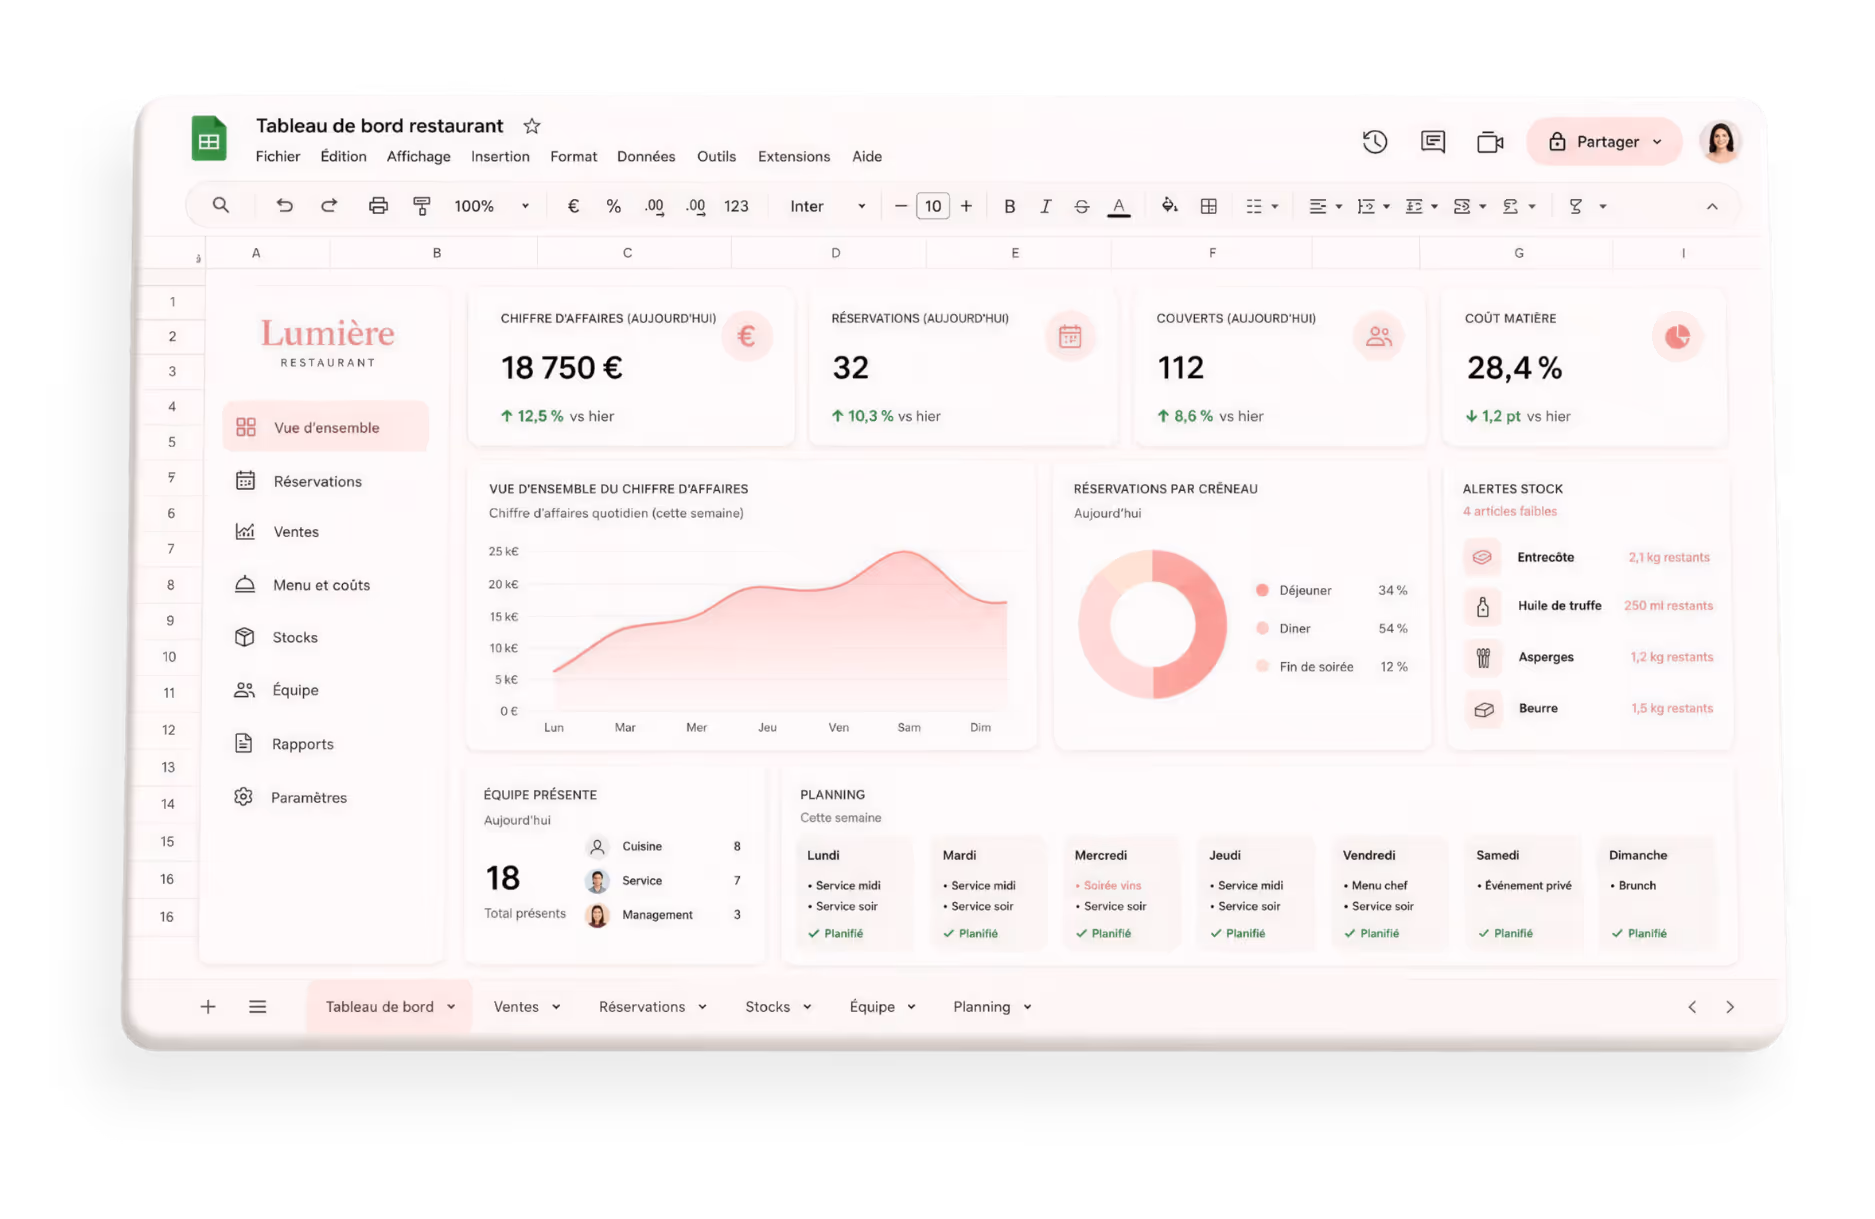
Task: Open the Fichier menu
Action: 278,156
